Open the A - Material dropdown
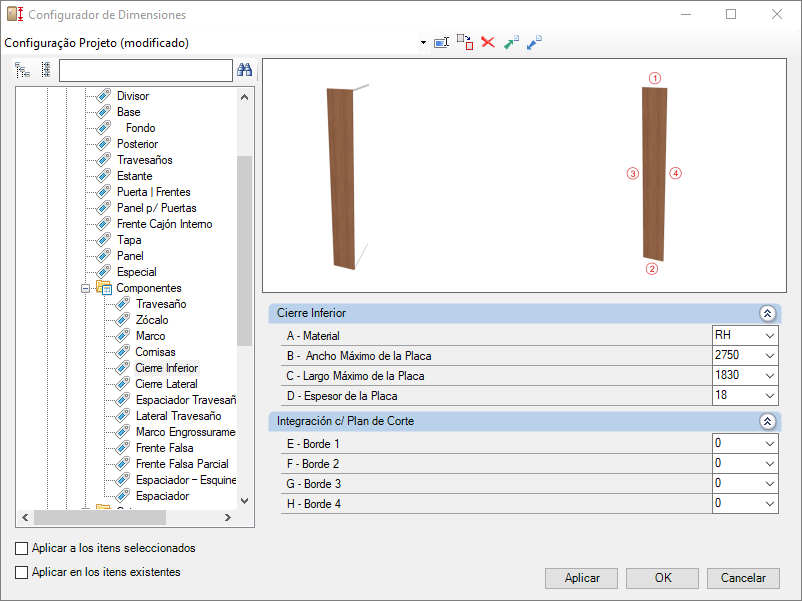 [768, 336]
